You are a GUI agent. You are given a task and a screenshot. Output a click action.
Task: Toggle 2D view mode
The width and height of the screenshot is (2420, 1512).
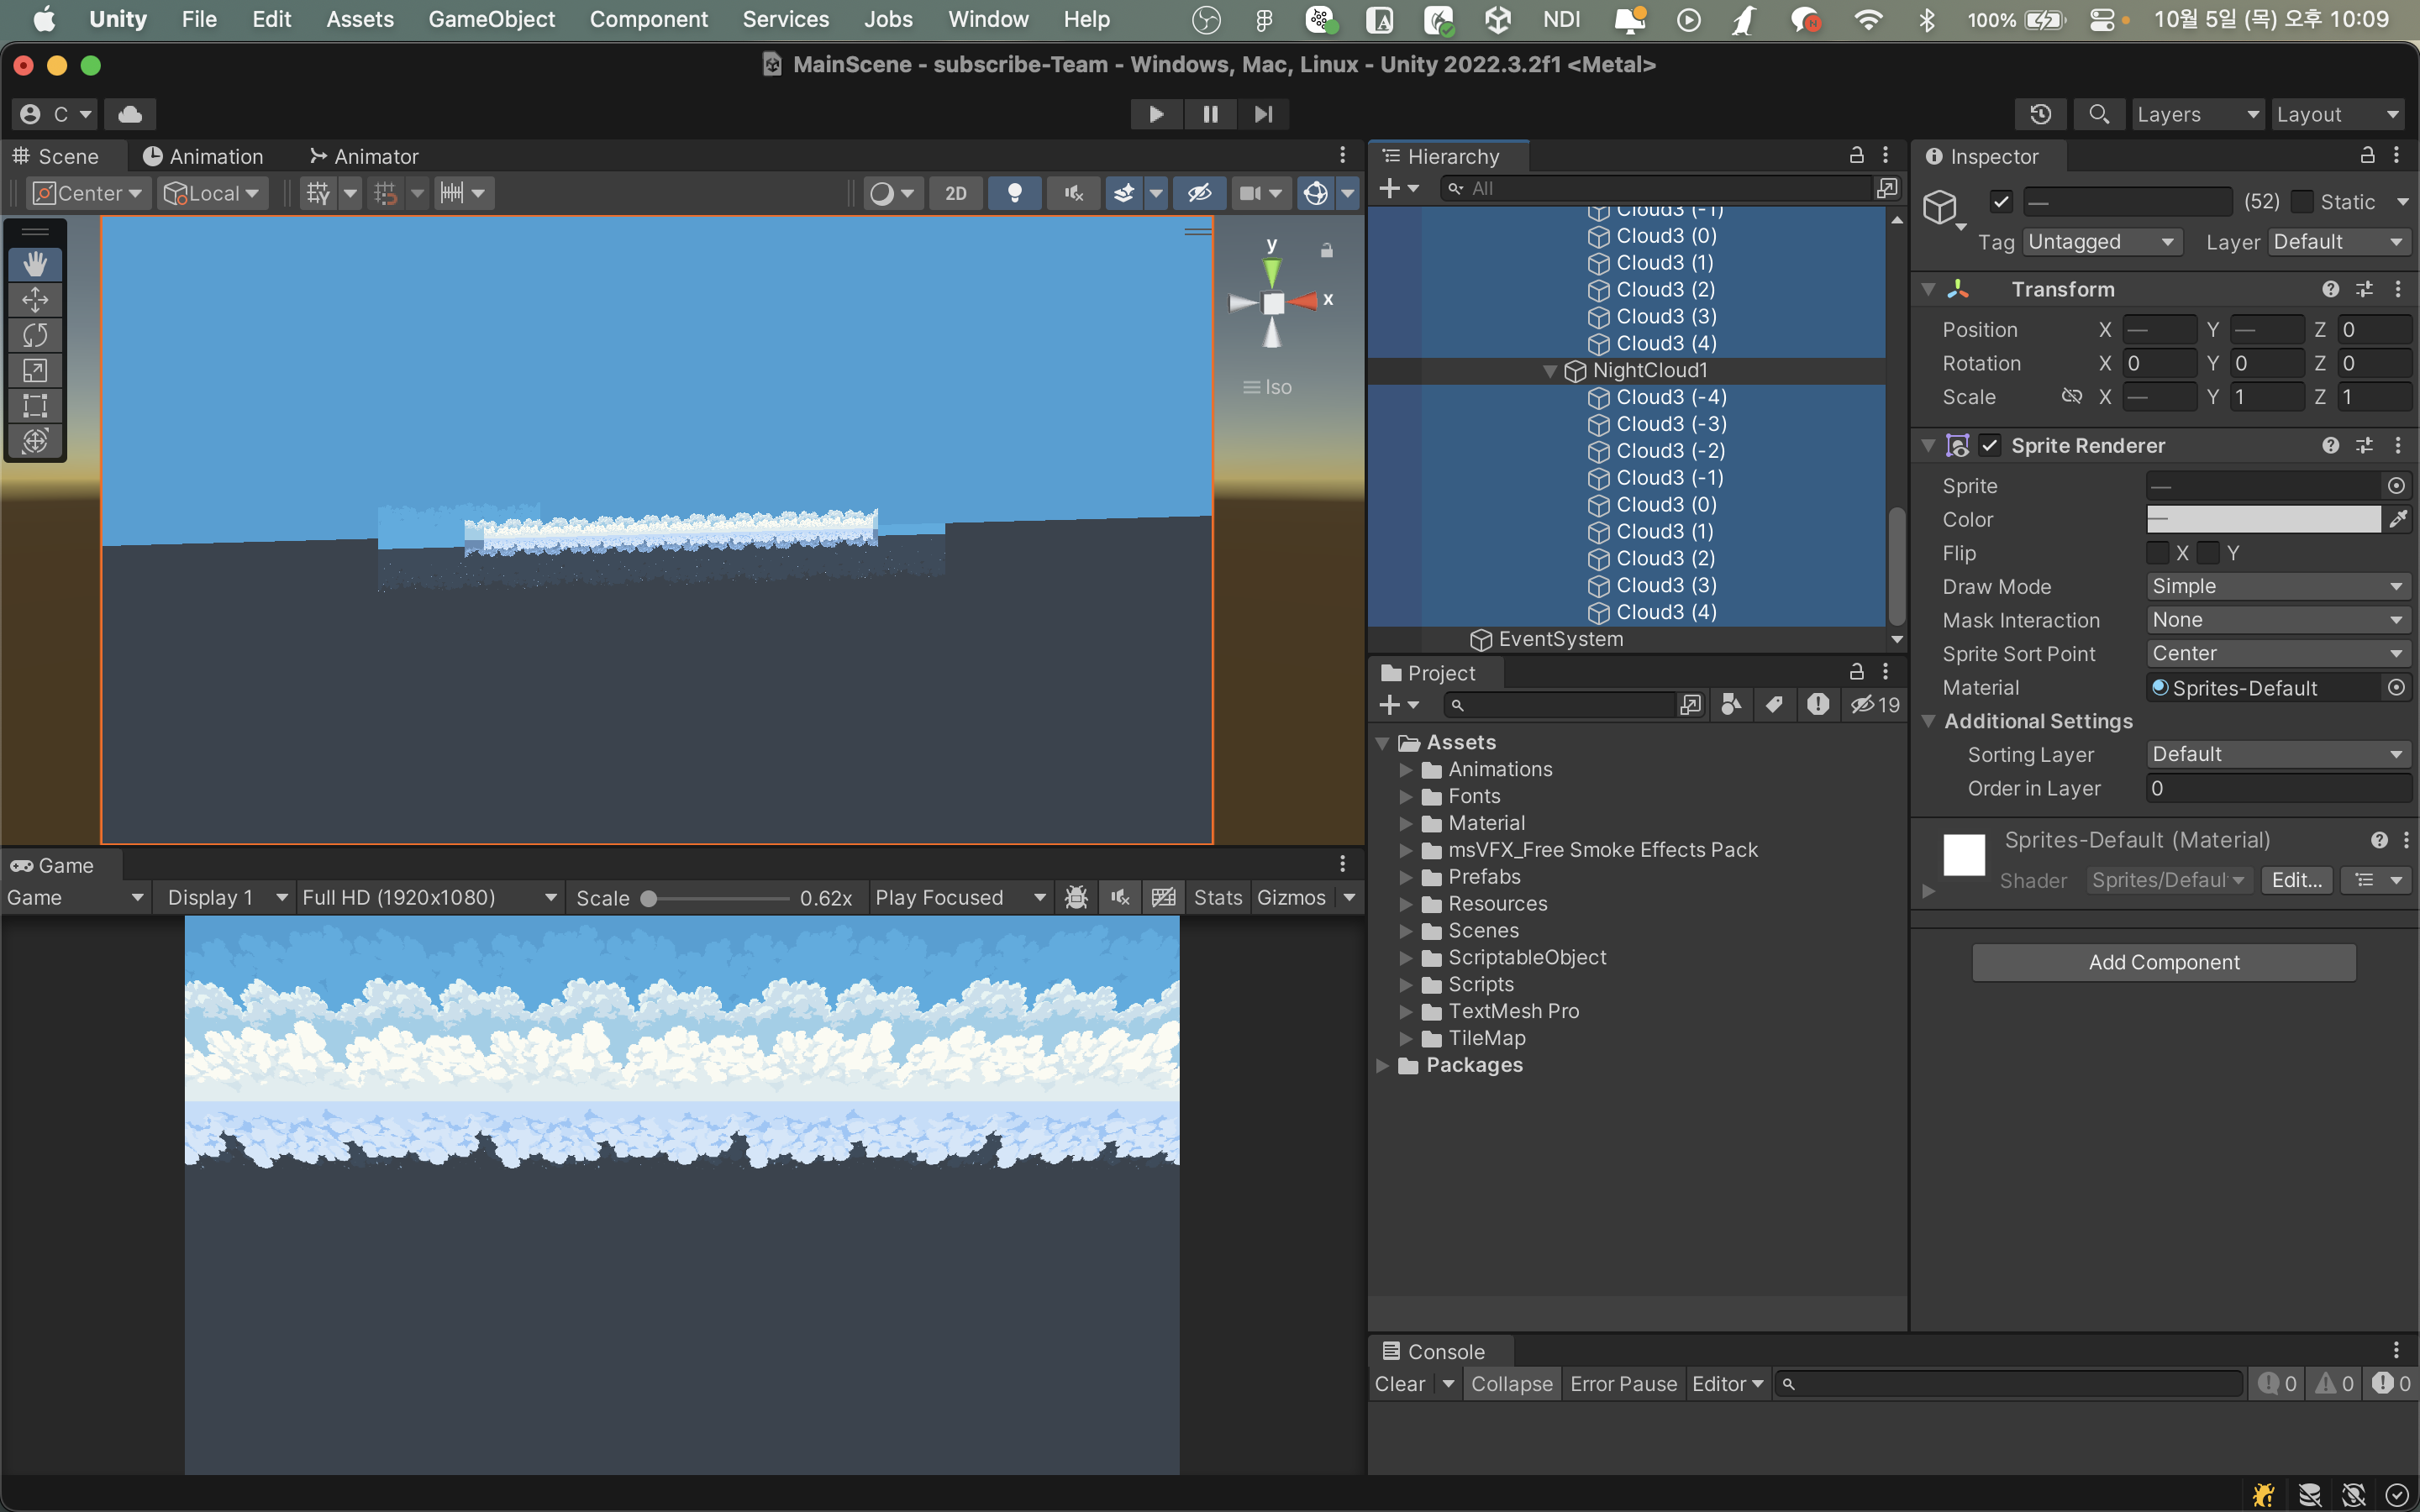click(x=956, y=193)
